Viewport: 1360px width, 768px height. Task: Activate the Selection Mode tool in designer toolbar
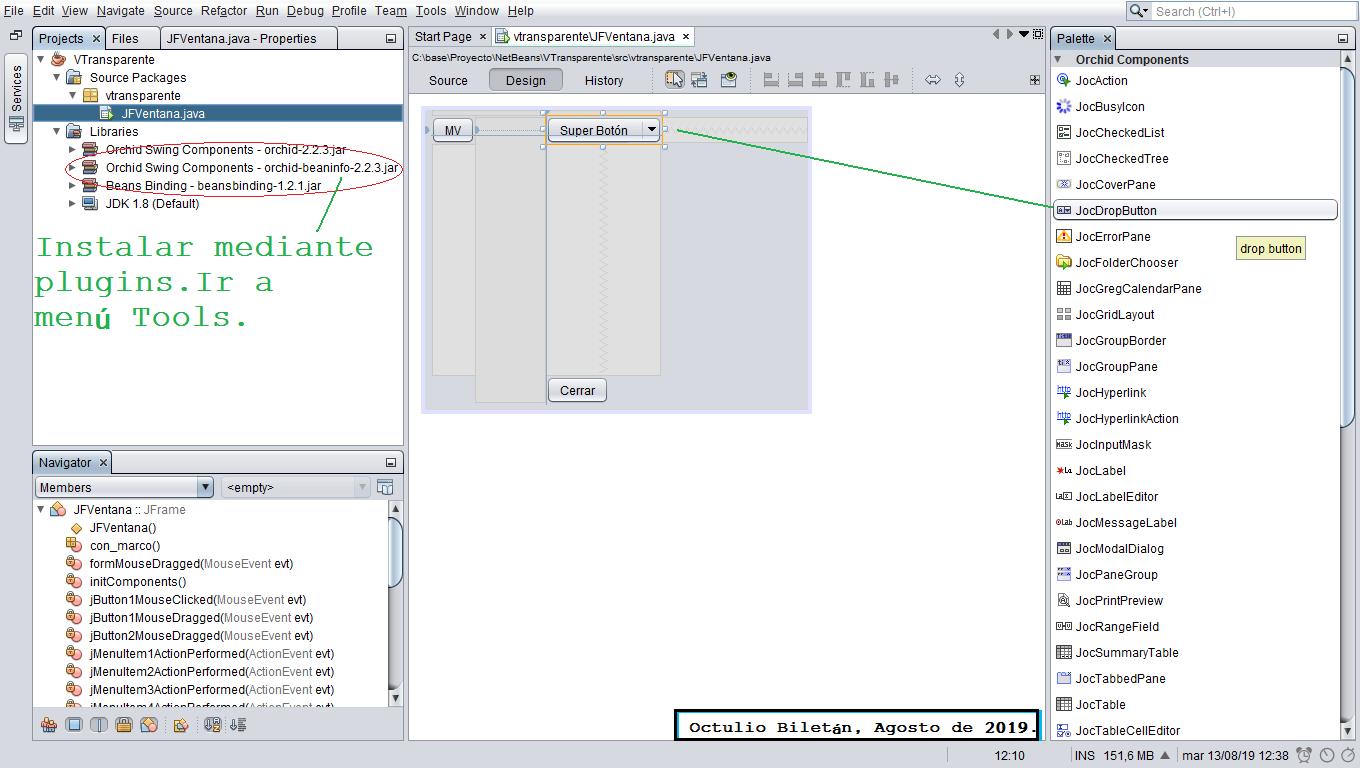675,80
